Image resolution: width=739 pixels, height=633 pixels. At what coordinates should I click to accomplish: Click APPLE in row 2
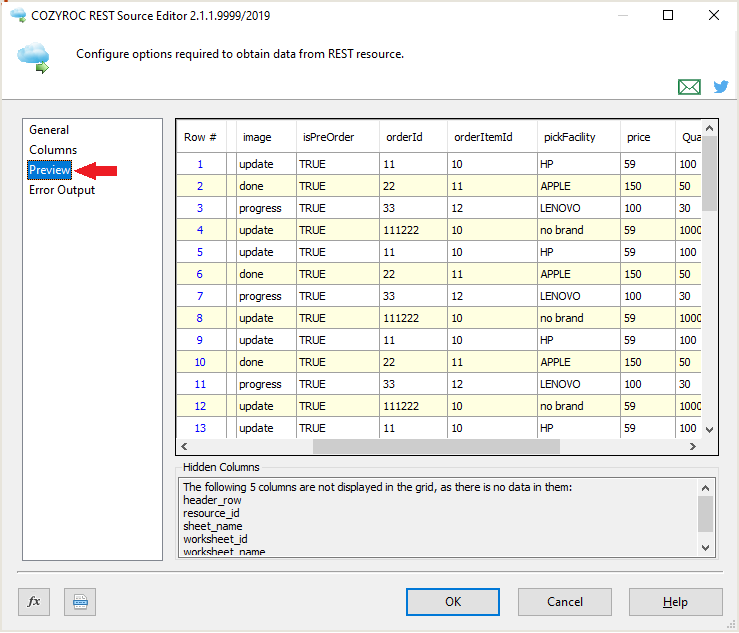(x=579, y=186)
